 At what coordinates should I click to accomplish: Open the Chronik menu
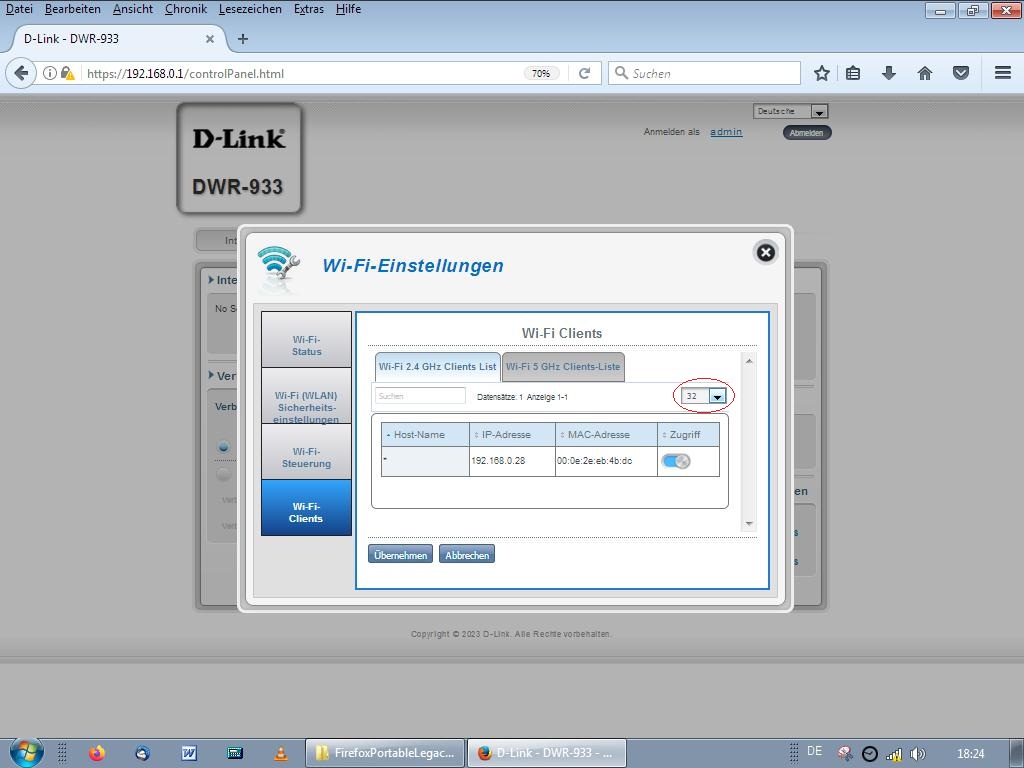185,9
